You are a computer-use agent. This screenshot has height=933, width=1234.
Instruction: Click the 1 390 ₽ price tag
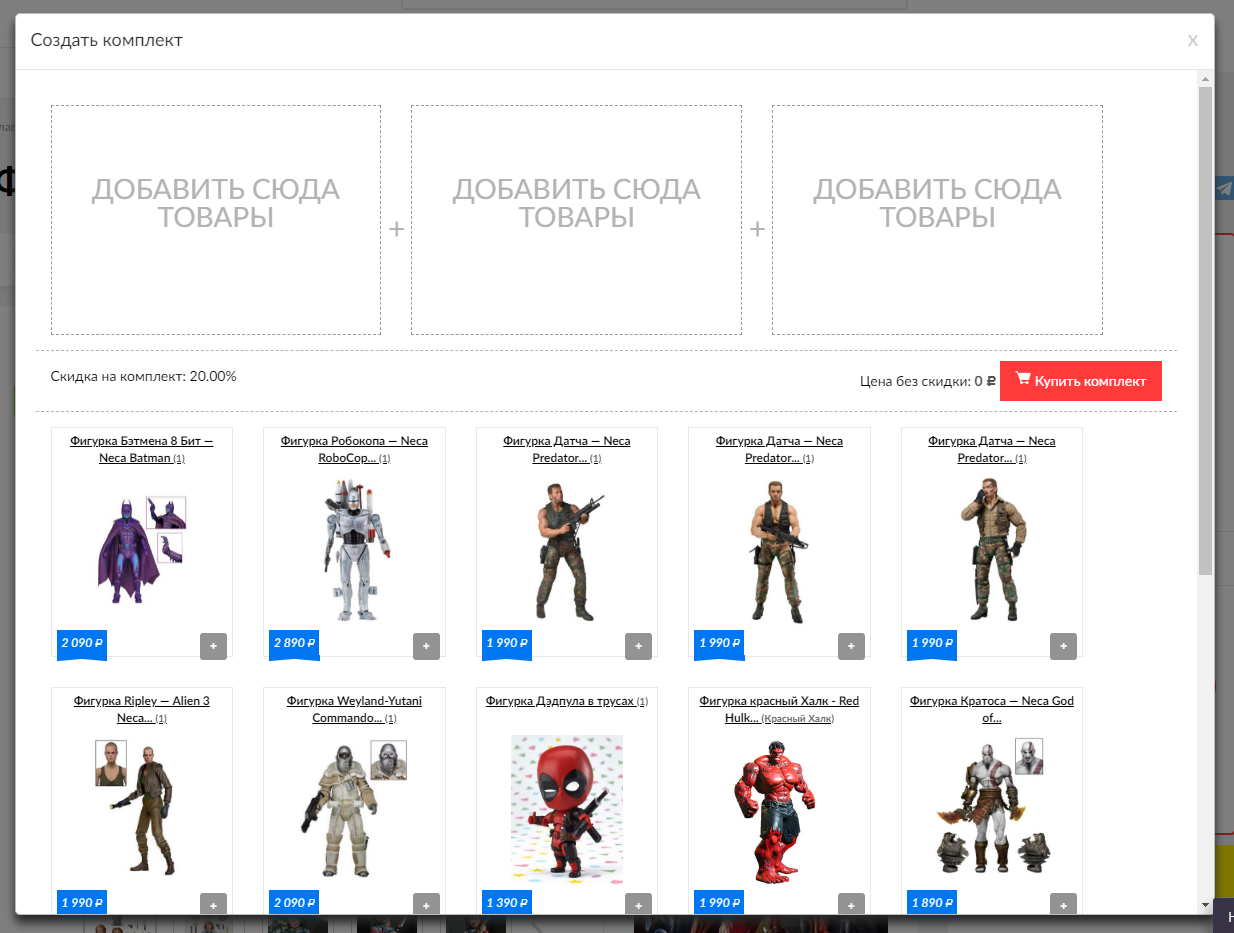click(507, 903)
